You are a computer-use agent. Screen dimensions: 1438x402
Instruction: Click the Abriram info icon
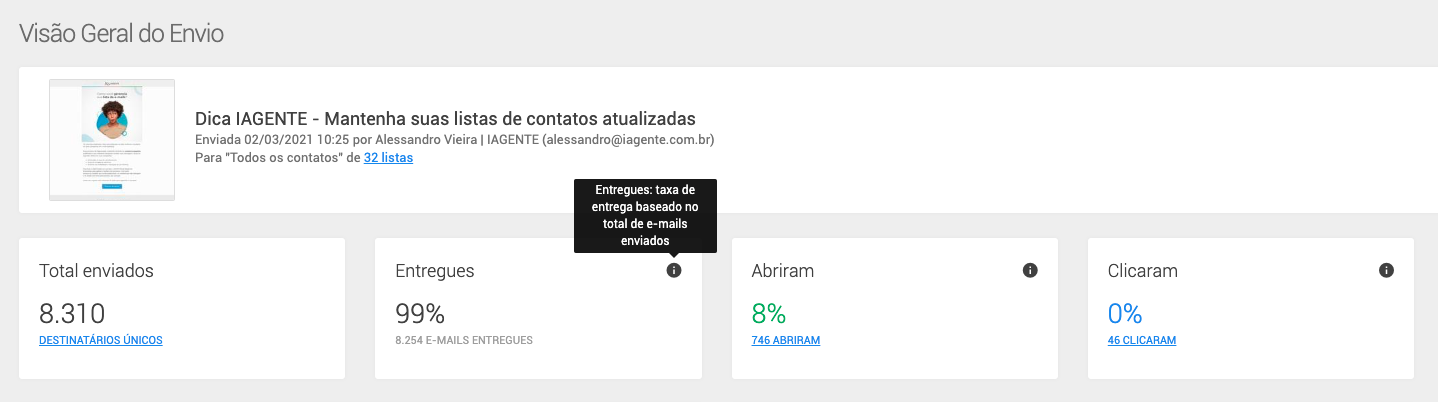1030,270
